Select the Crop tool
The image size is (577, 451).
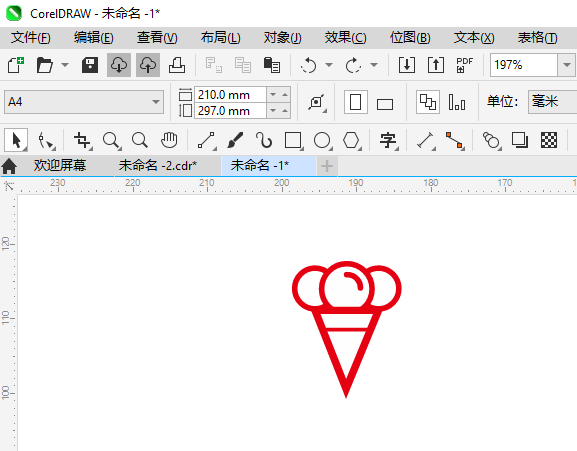point(82,140)
